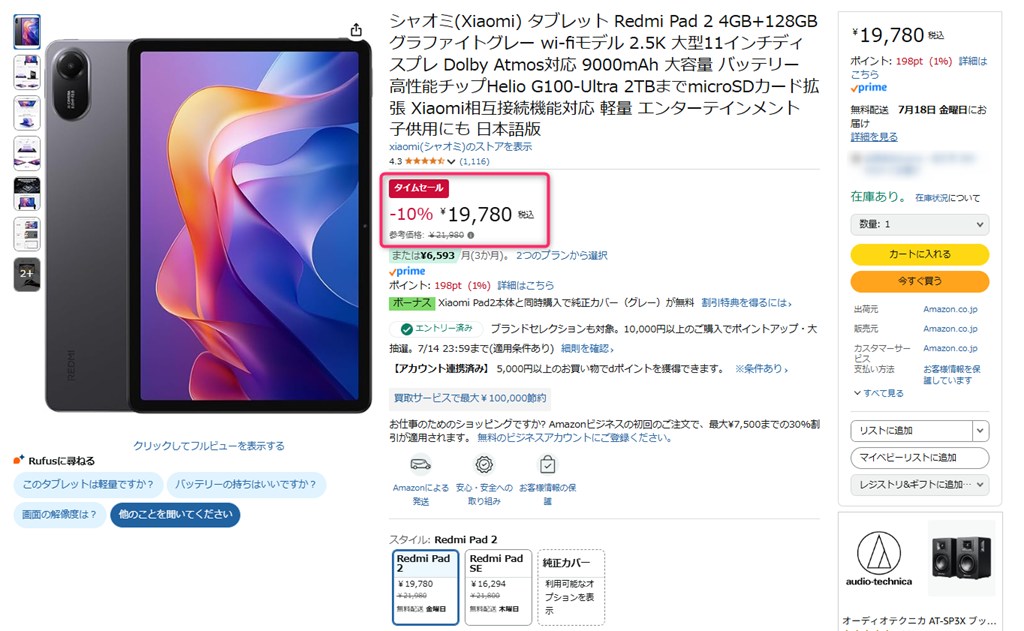Screen dimensions: 1024x631
Task: Open the star rating chevron popup
Action: coord(451,161)
